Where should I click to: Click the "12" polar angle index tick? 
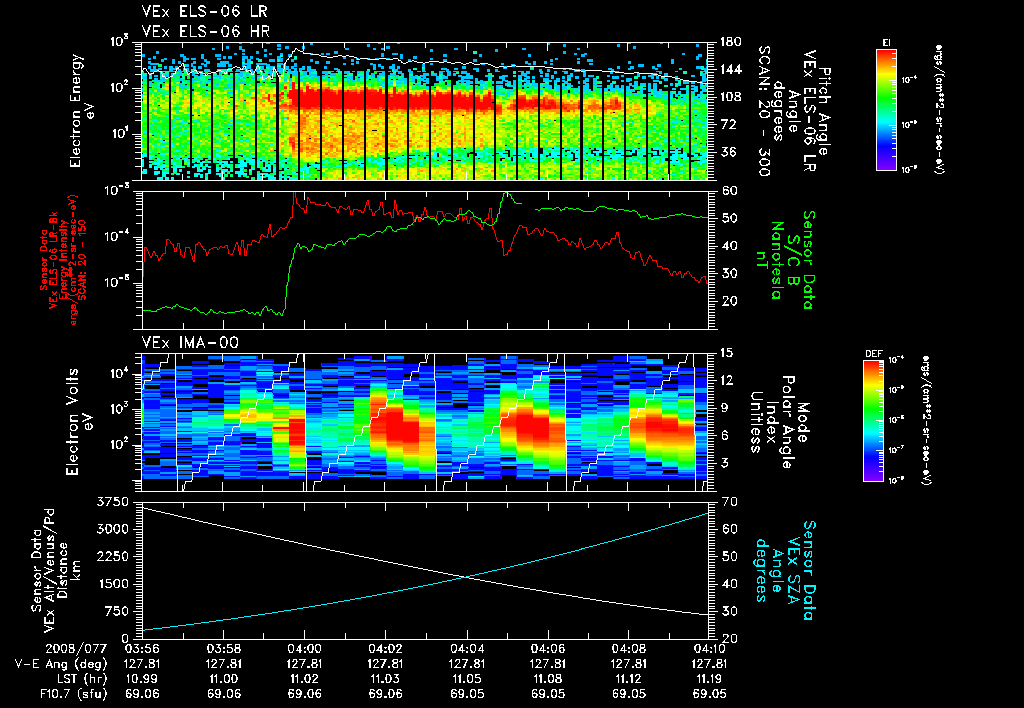pyautogui.click(x=726, y=380)
